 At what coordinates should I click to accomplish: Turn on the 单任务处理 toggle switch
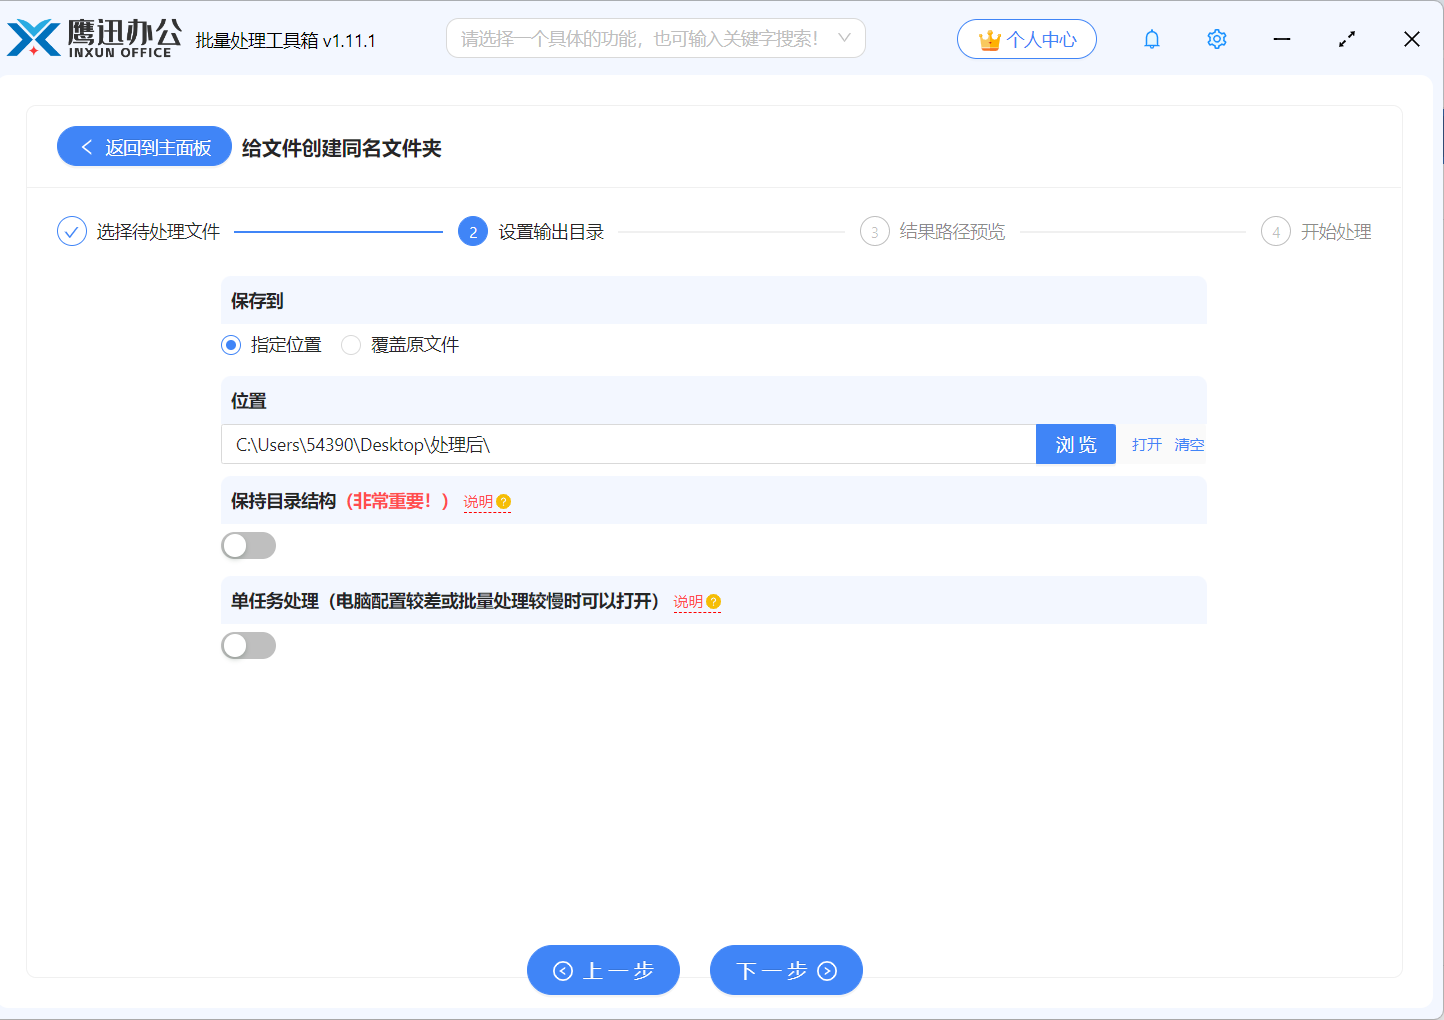(x=248, y=646)
